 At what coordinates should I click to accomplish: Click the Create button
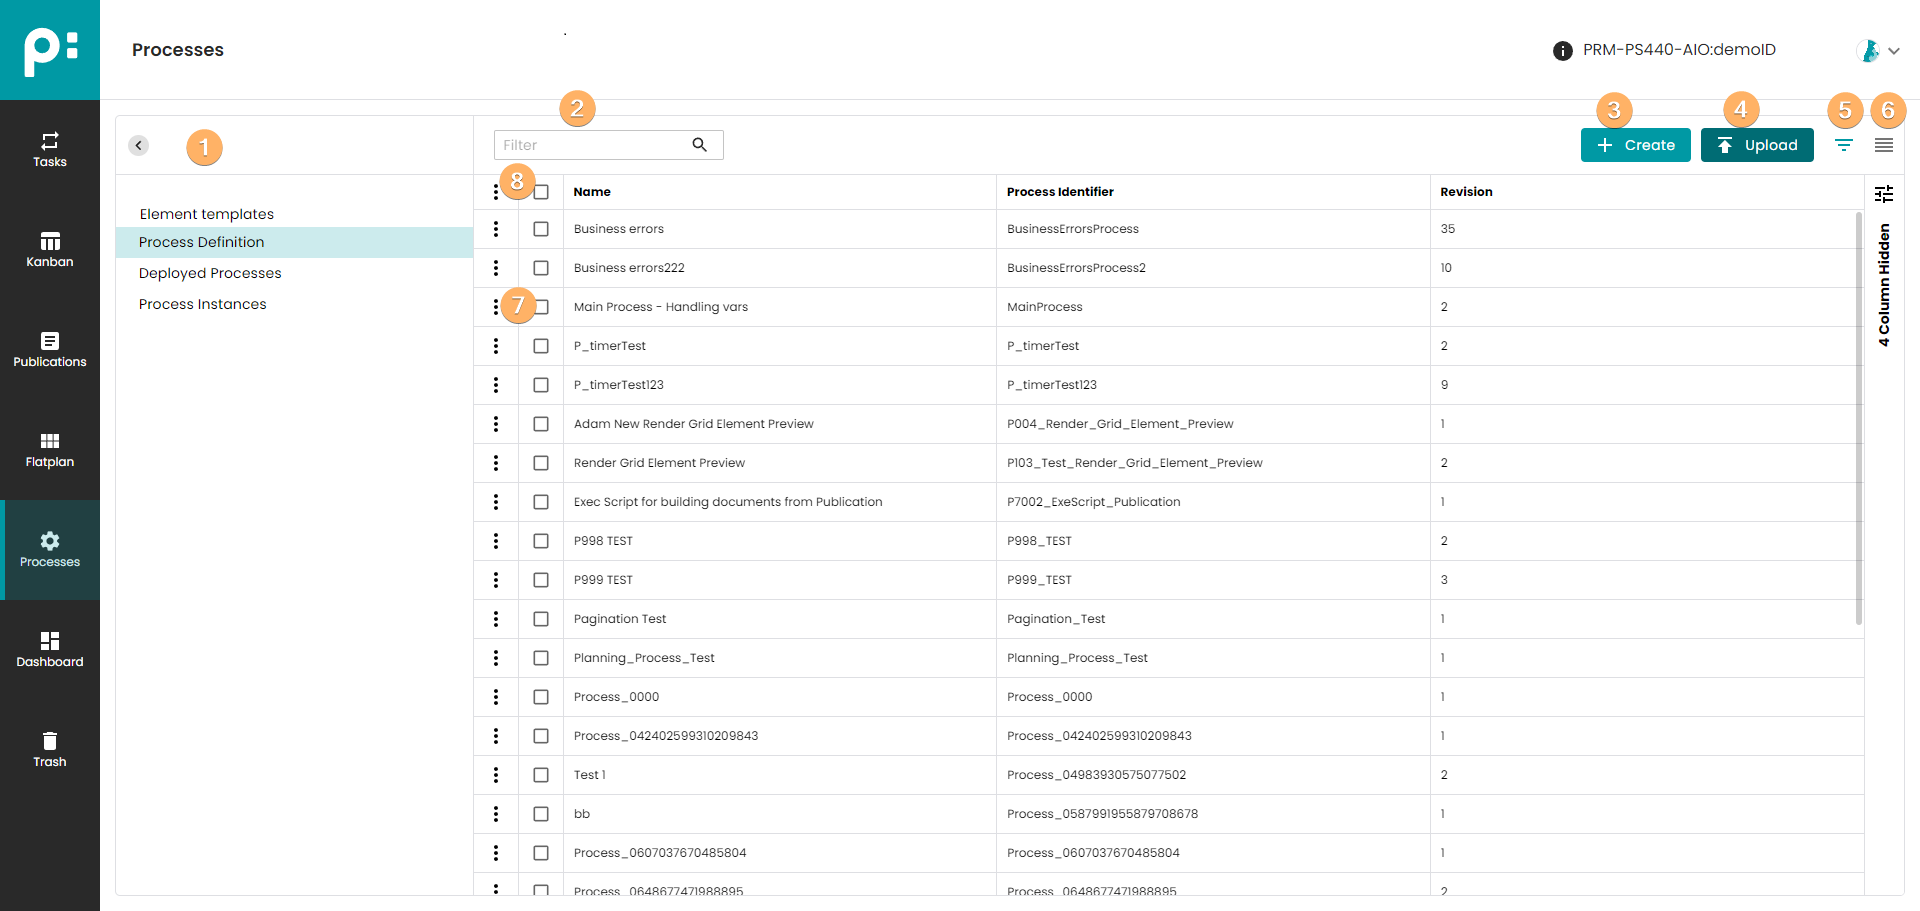(1635, 145)
